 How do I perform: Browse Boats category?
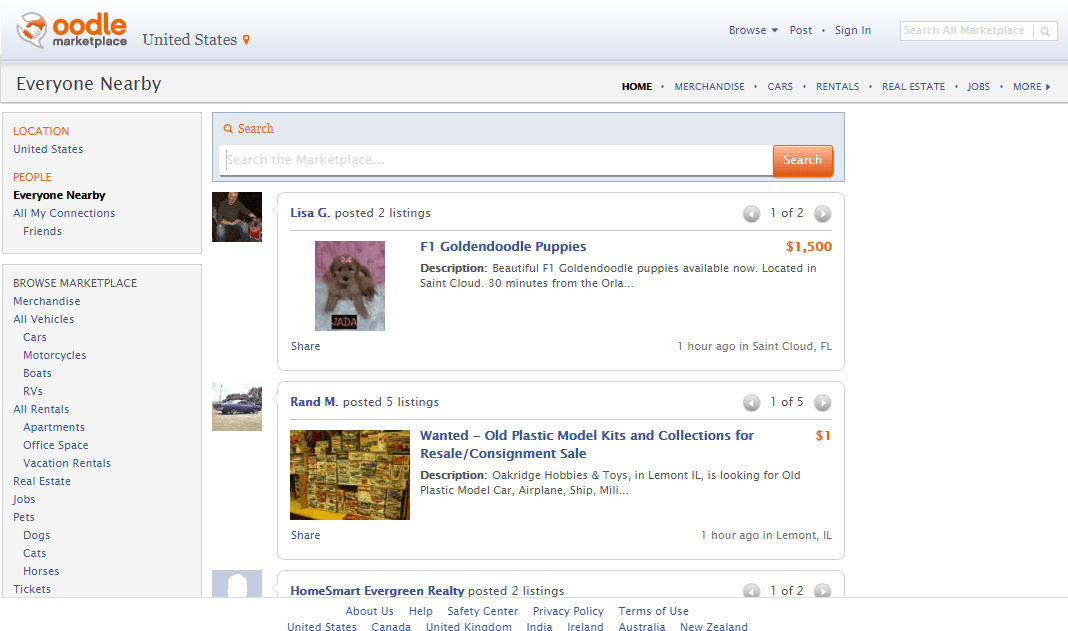pos(37,373)
